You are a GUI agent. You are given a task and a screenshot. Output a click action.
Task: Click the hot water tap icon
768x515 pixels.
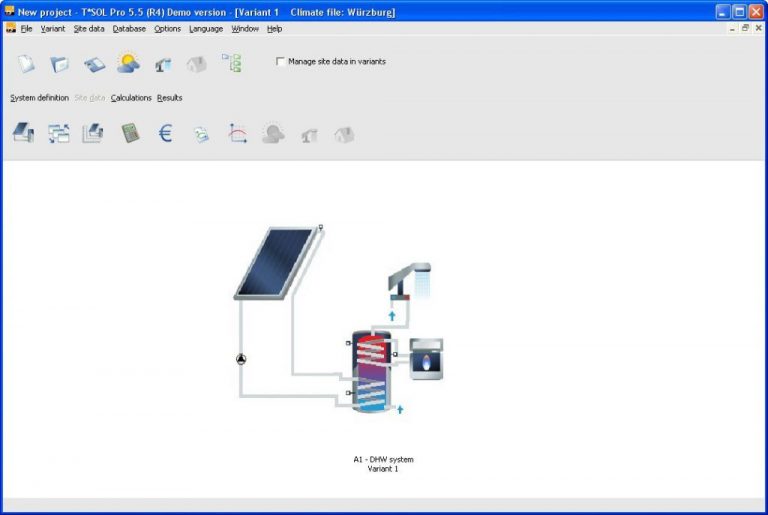[x=162, y=64]
